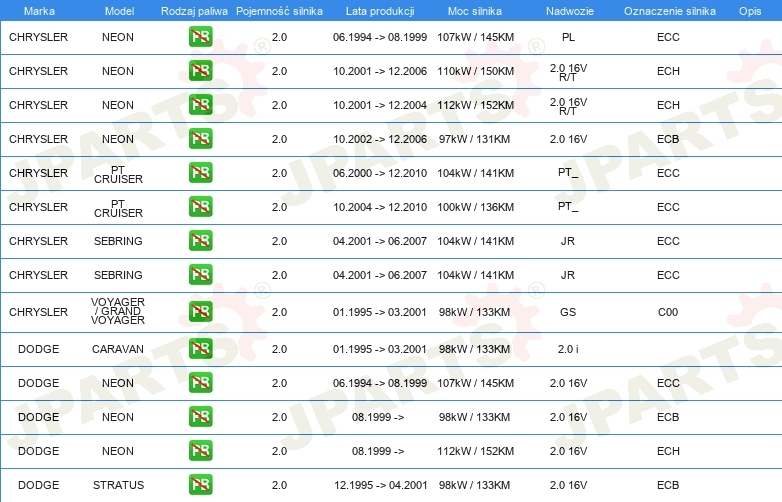Click the 'VOYAGER / GRAND VOYAGER' model cell

118,311
